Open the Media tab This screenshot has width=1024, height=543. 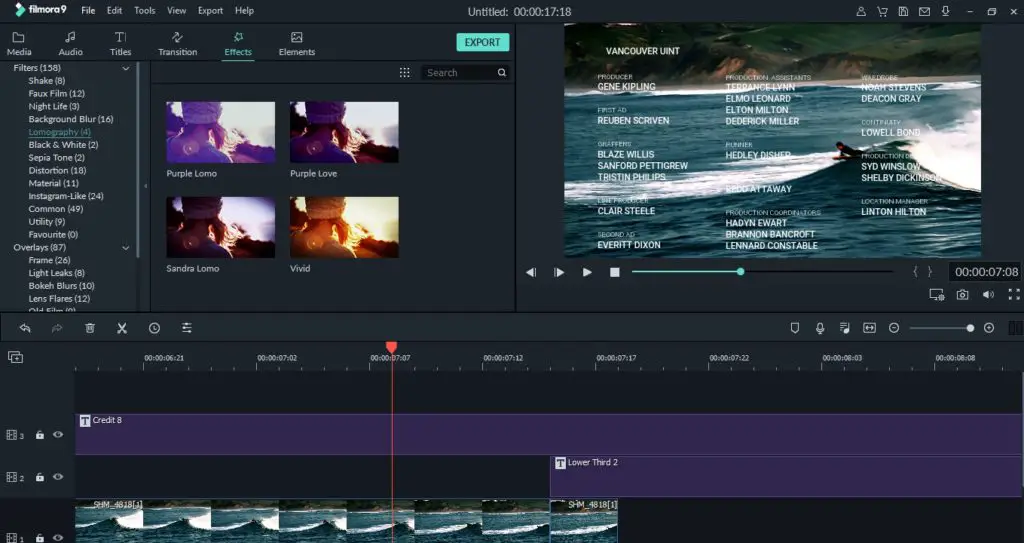point(18,44)
